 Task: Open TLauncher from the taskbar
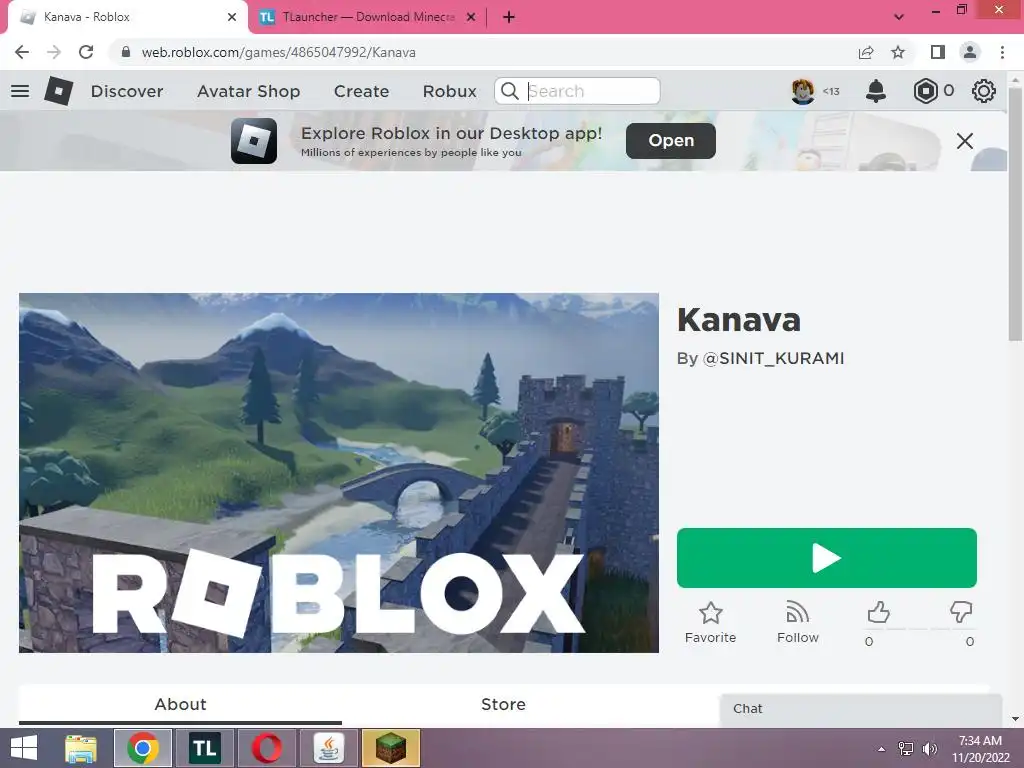point(204,748)
